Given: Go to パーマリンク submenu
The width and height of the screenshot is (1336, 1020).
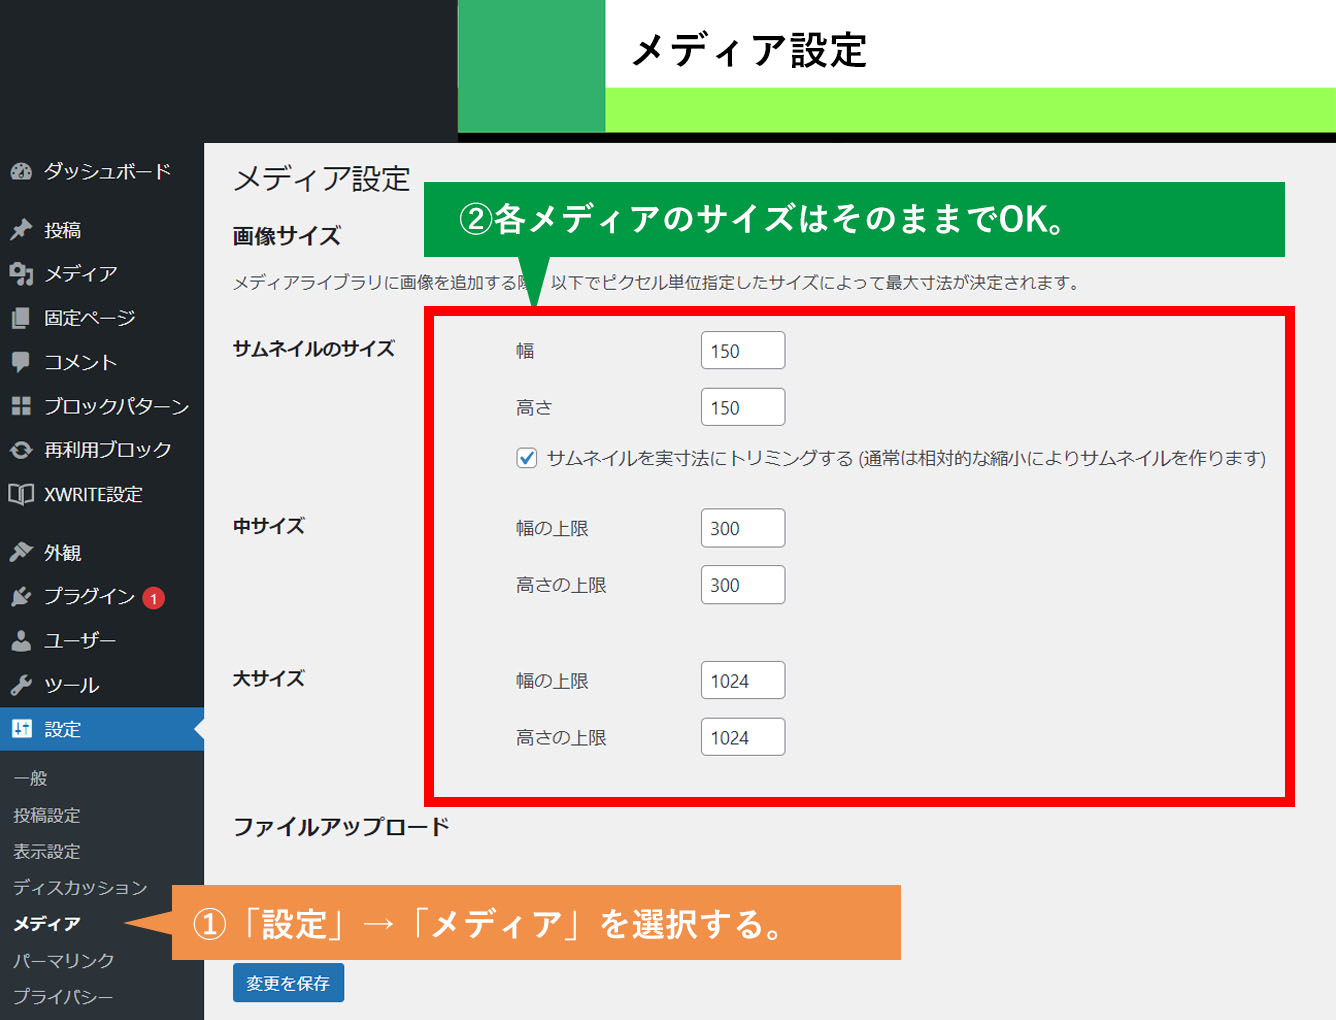Looking at the screenshot, I should tap(64, 960).
